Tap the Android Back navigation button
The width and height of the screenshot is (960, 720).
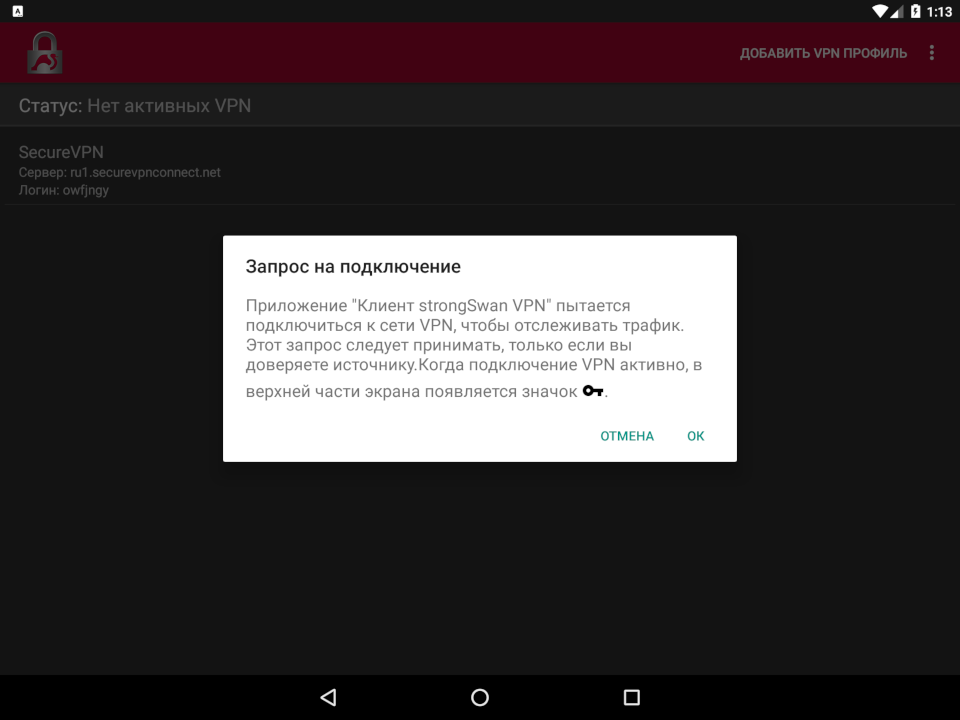(x=329, y=697)
